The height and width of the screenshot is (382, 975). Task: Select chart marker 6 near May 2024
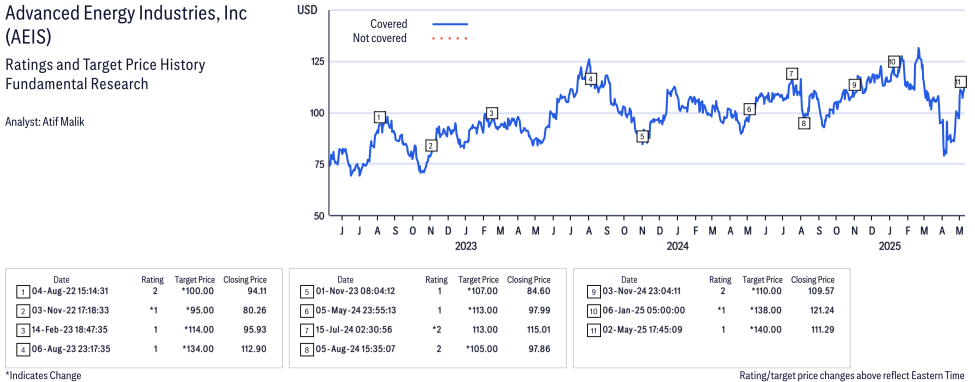click(x=749, y=109)
